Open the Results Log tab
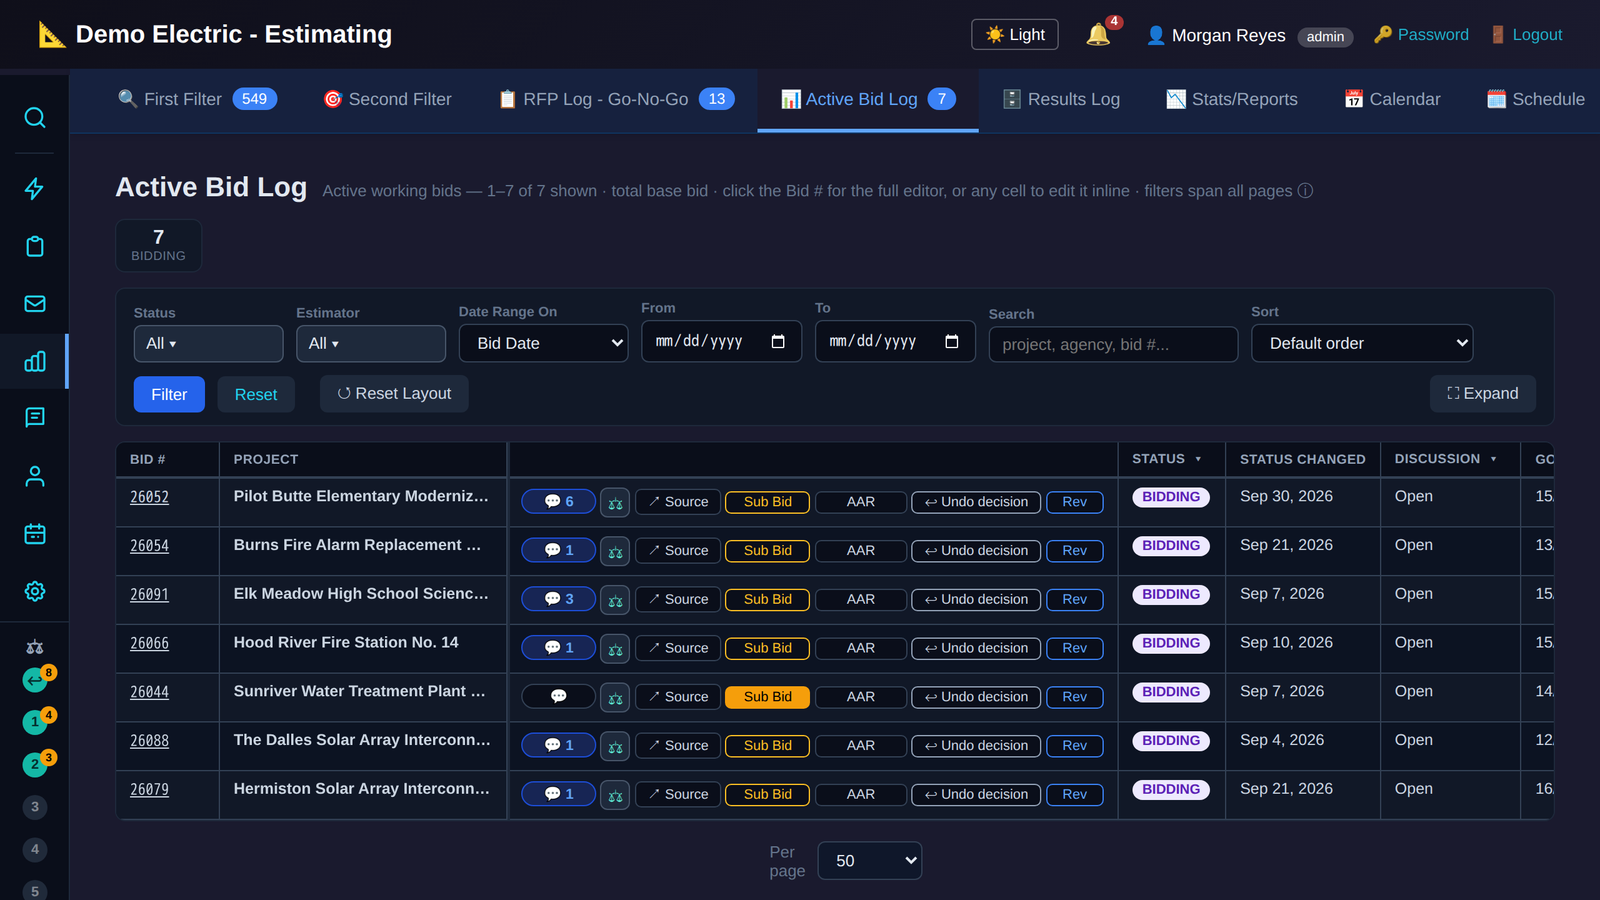This screenshot has height=900, width=1600. (x=1061, y=99)
